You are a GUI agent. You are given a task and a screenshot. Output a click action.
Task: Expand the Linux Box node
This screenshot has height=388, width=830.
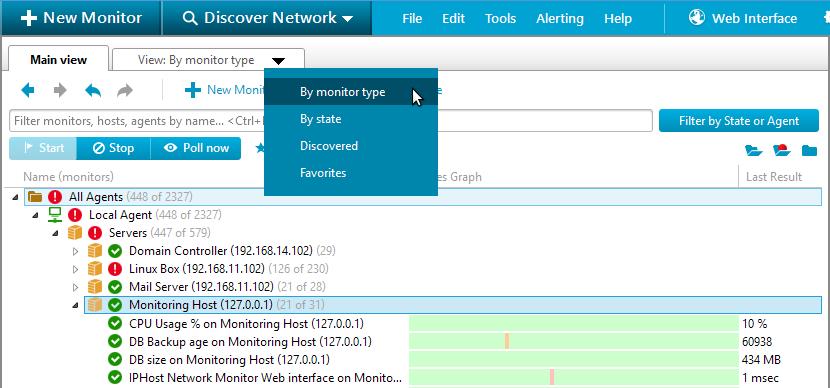click(x=75, y=269)
